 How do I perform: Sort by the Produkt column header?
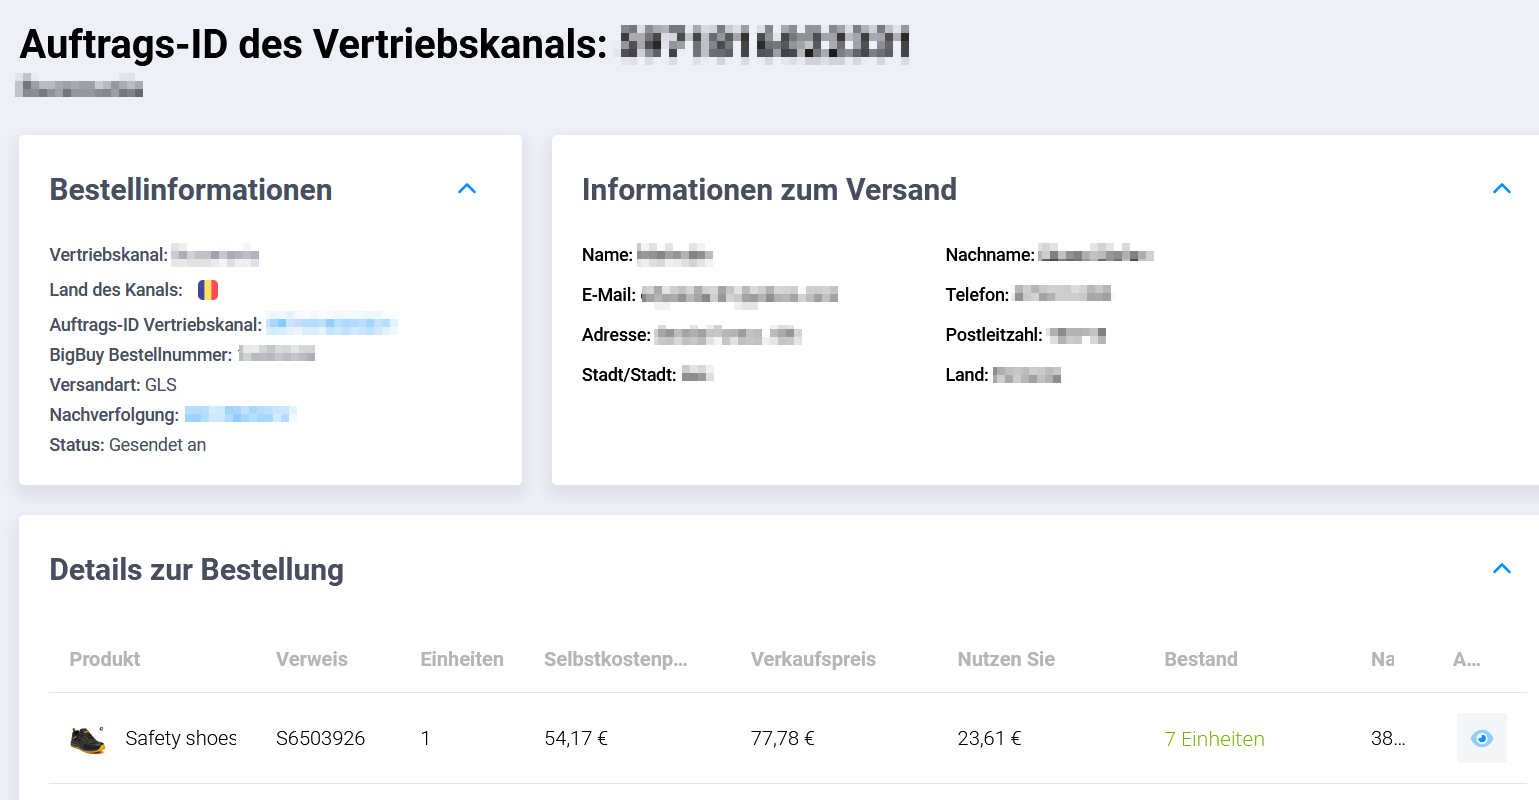click(x=105, y=659)
